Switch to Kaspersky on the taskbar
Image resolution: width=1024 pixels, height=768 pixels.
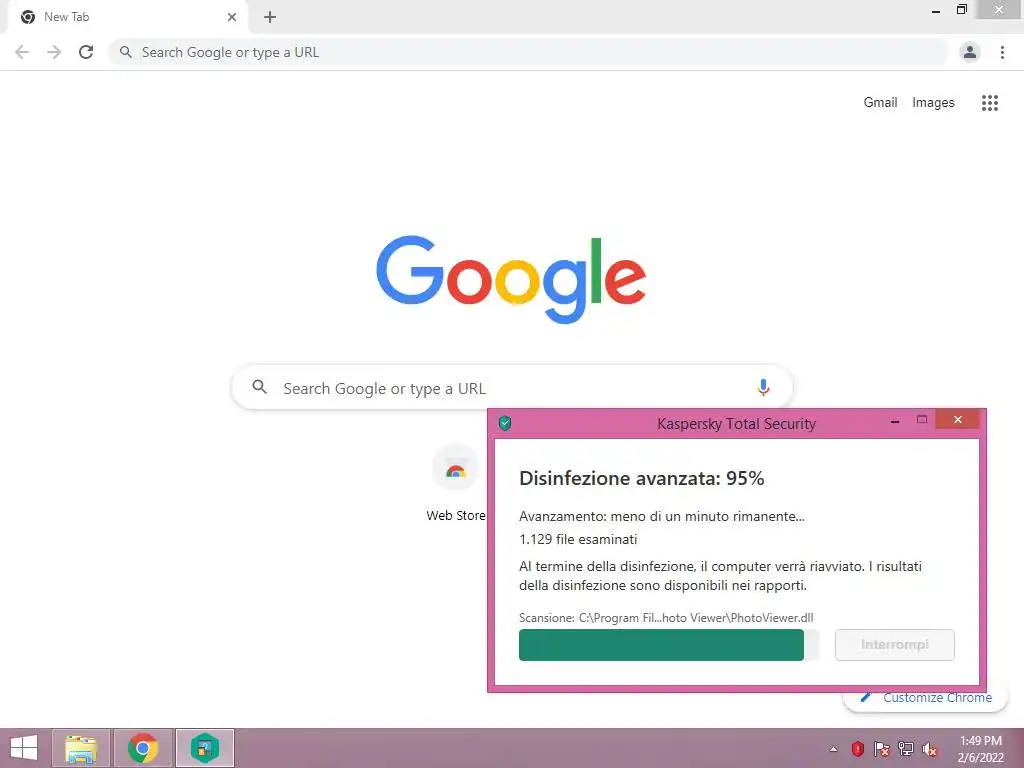coord(205,748)
